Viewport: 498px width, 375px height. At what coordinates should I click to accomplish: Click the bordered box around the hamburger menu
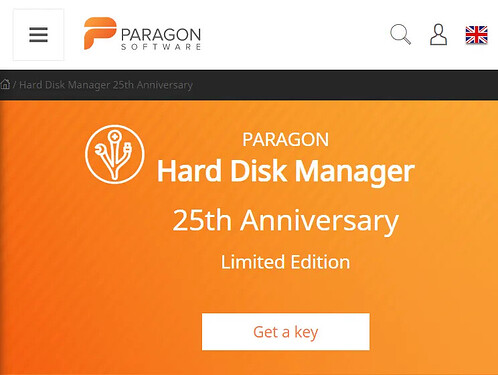(38, 35)
